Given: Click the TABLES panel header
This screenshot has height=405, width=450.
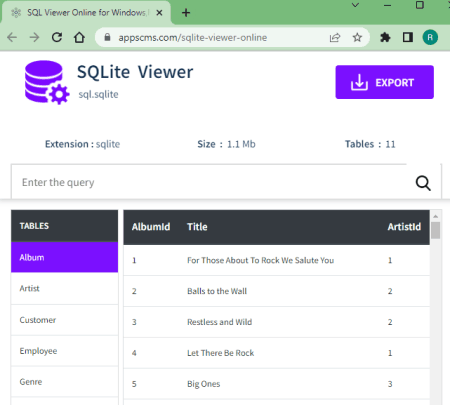Looking at the screenshot, I should point(64,226).
